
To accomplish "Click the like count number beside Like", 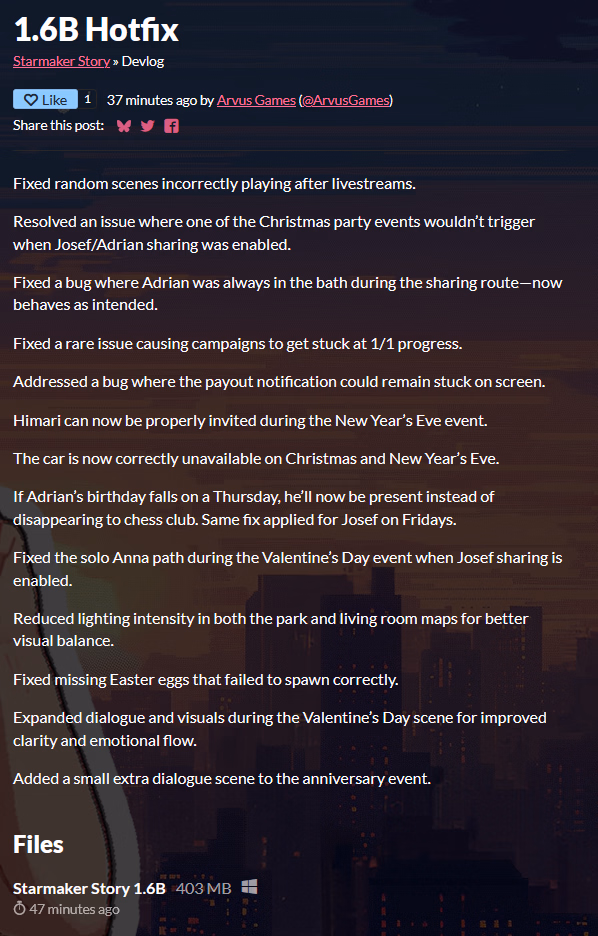I will pyautogui.click(x=88, y=99).
